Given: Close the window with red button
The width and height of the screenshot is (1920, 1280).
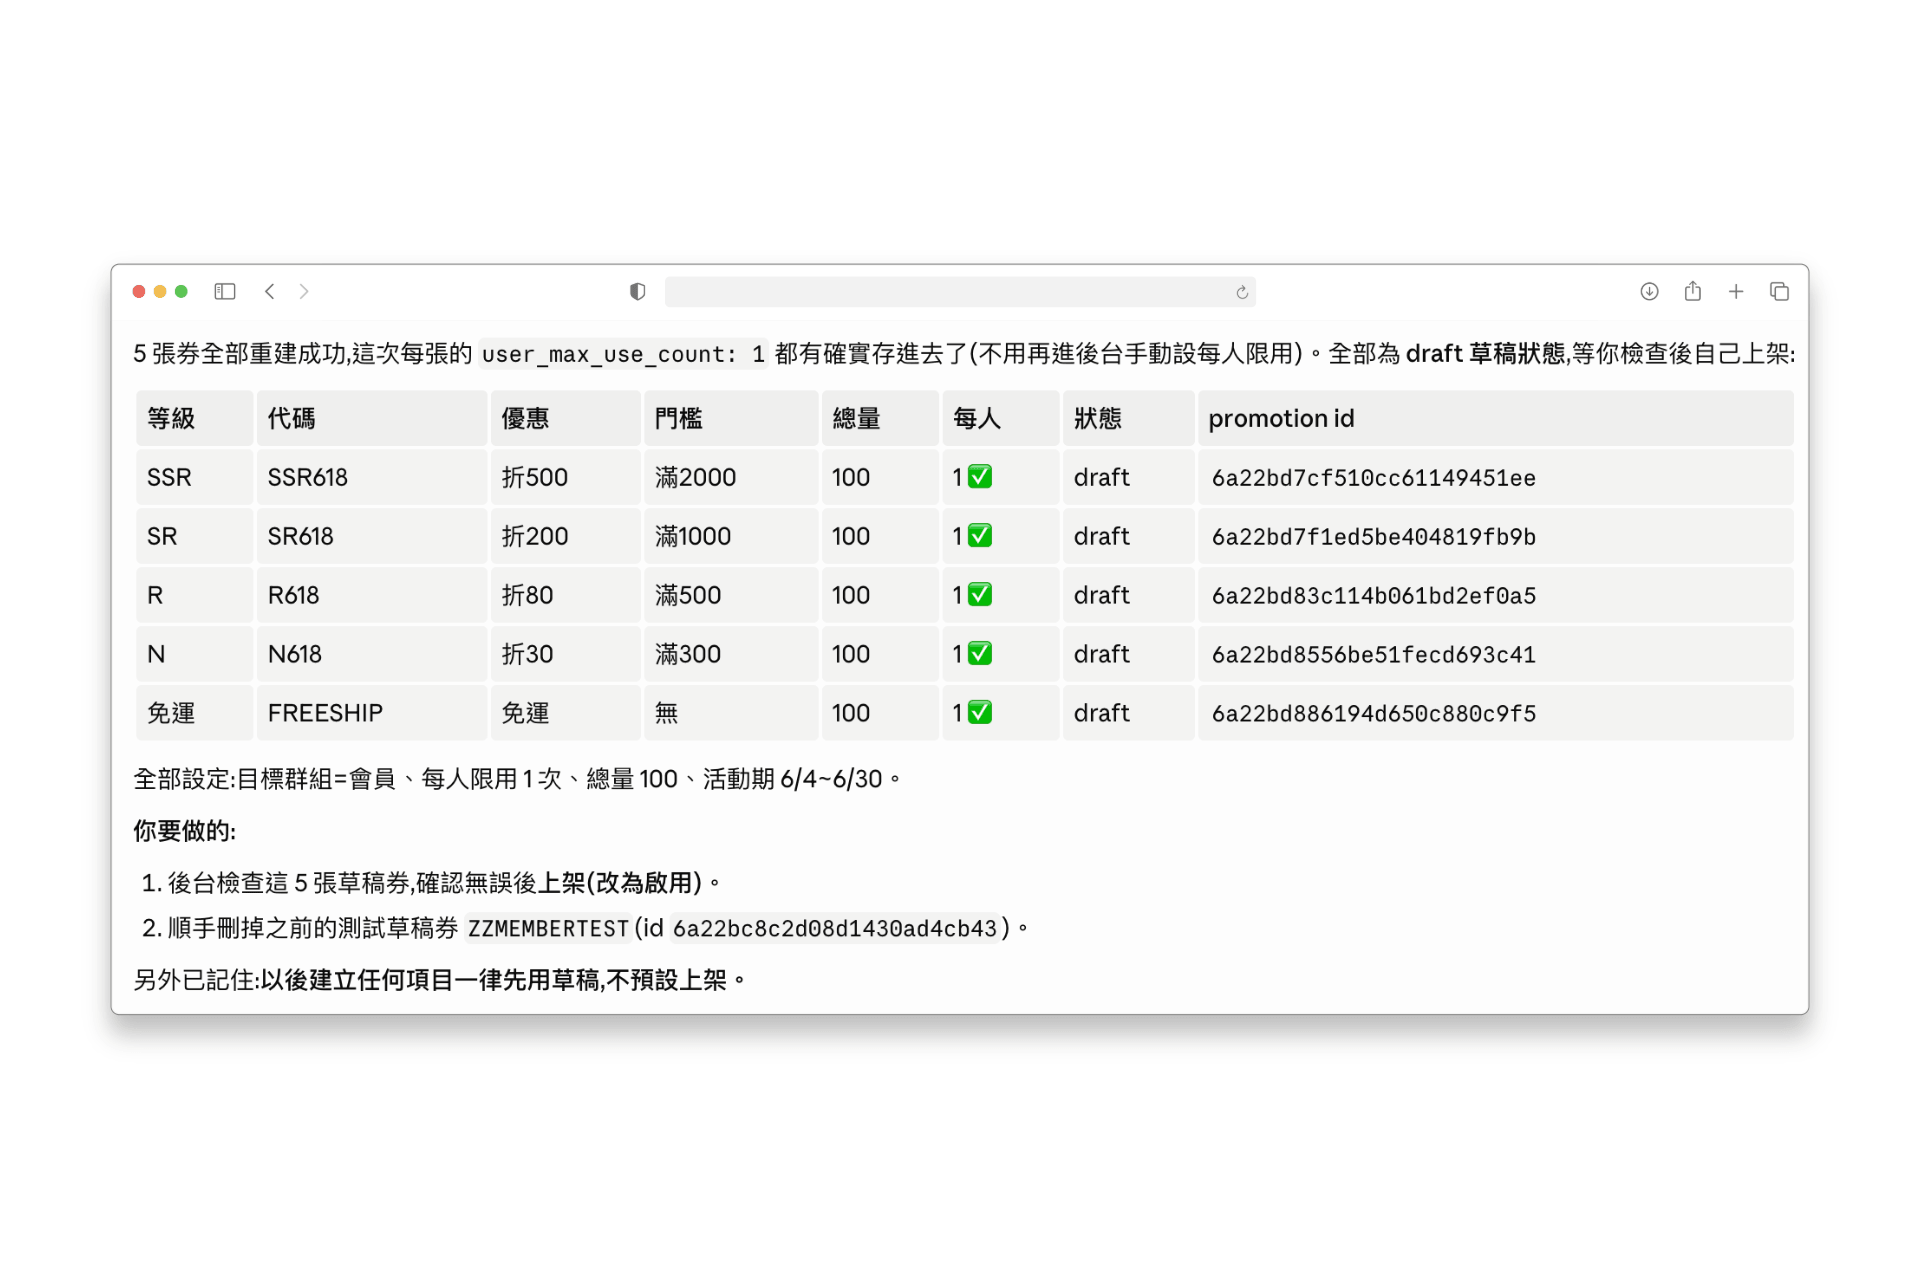Looking at the screenshot, I should click(139, 291).
